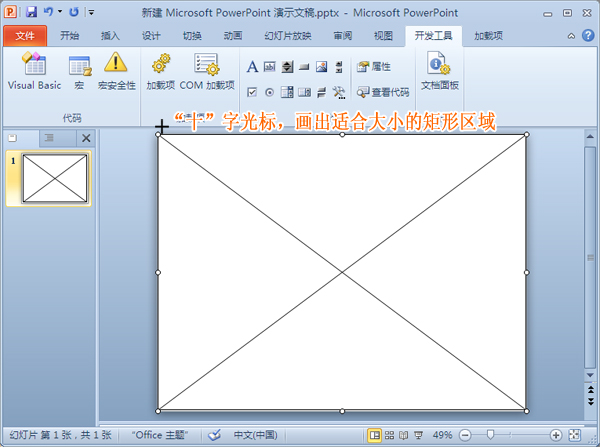Open the File (文件) tab

(25, 36)
